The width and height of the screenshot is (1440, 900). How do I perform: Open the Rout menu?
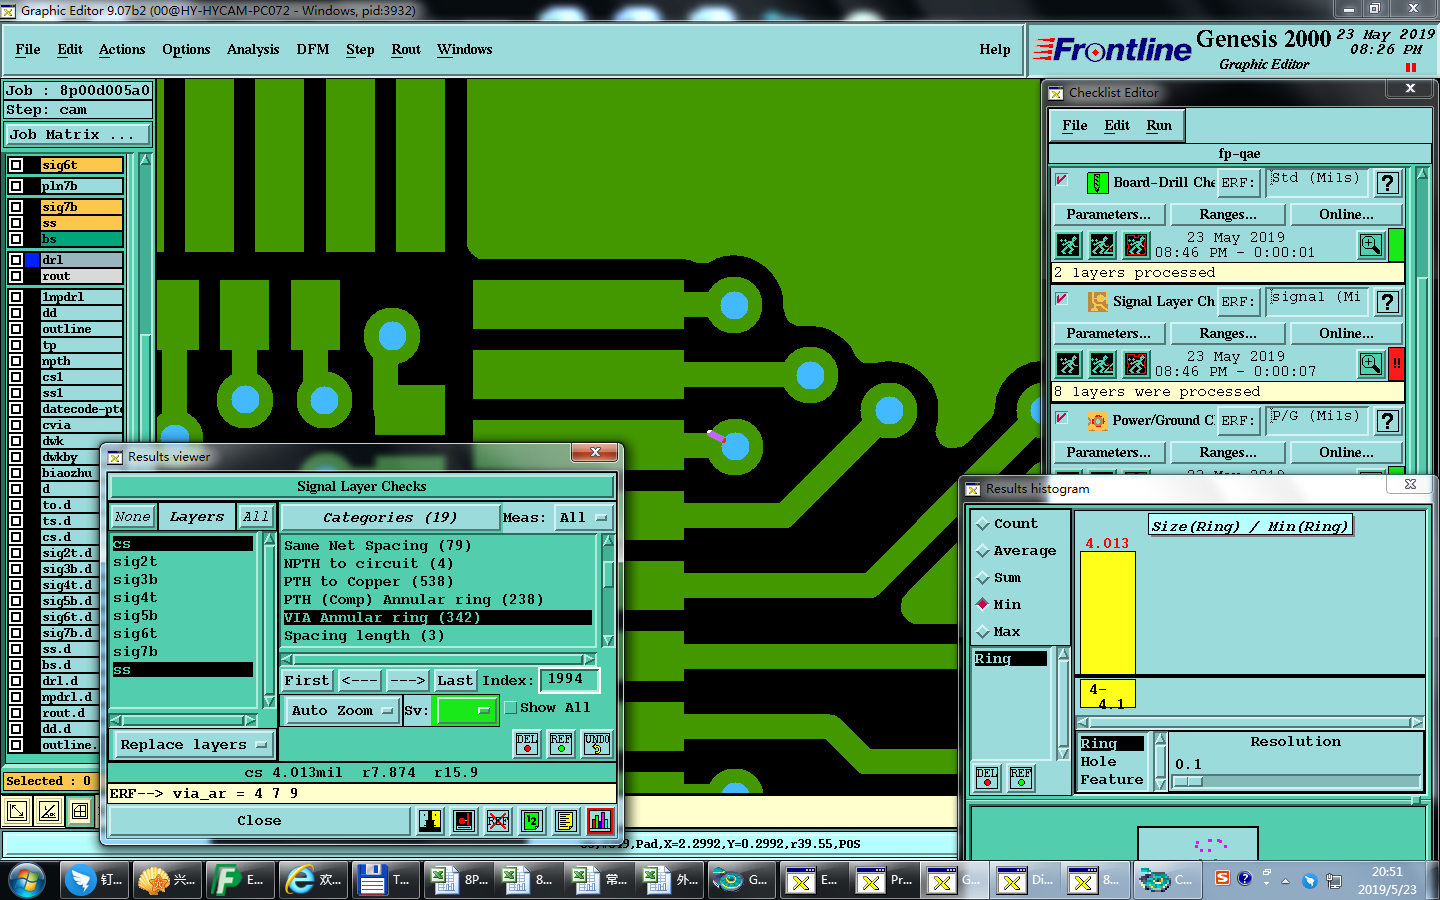point(406,50)
